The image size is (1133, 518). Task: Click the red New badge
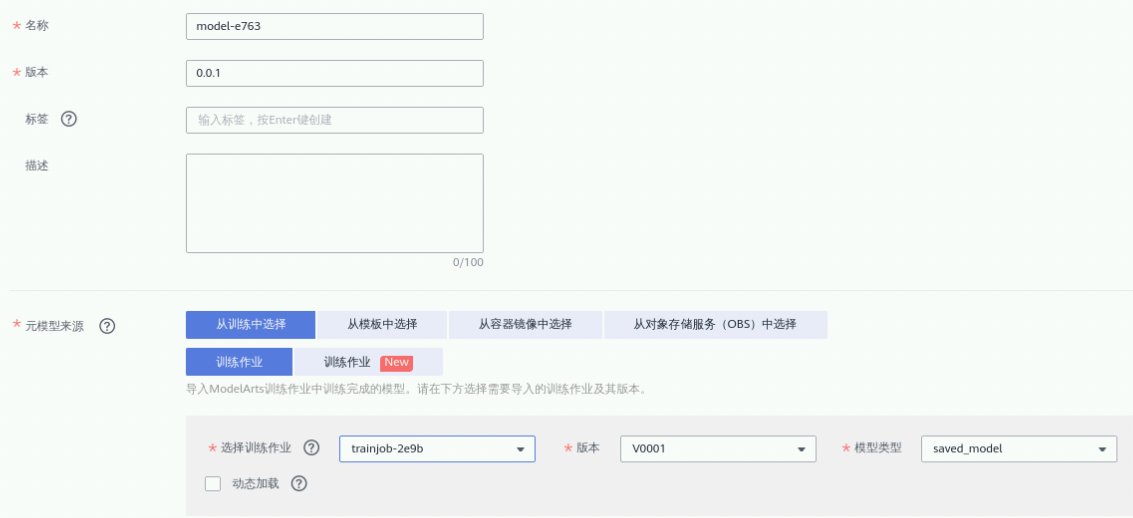396,362
